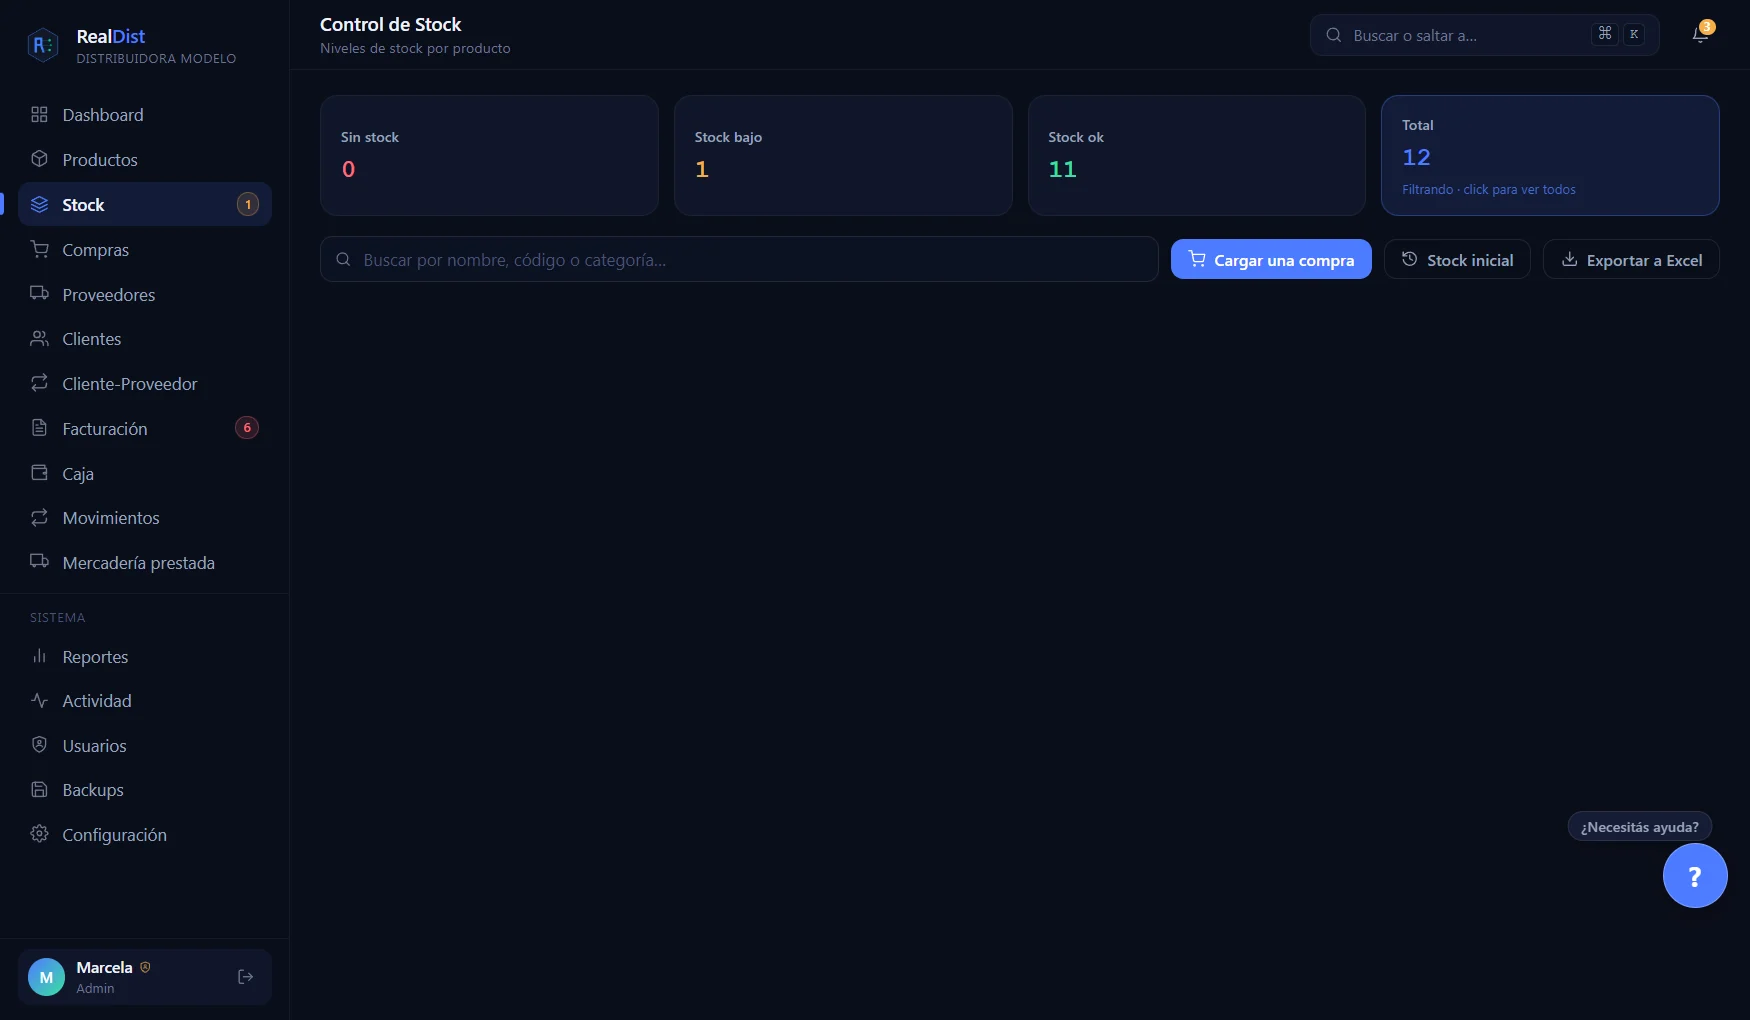Open Compras in the sidebar
Viewport: 1750px width, 1020px height.
pos(145,250)
